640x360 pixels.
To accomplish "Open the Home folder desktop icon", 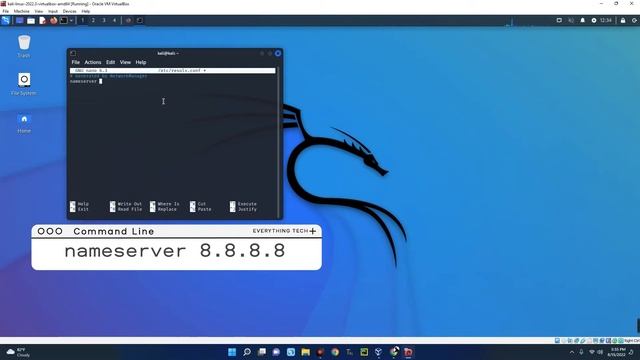I will tap(24, 123).
